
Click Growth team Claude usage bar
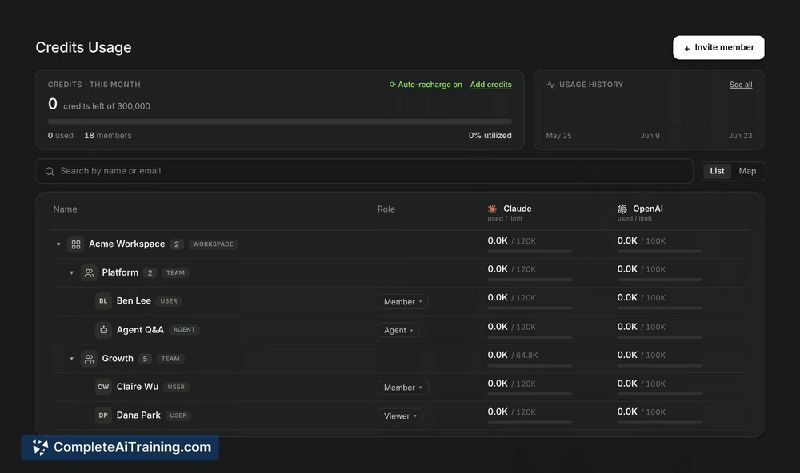(530, 365)
